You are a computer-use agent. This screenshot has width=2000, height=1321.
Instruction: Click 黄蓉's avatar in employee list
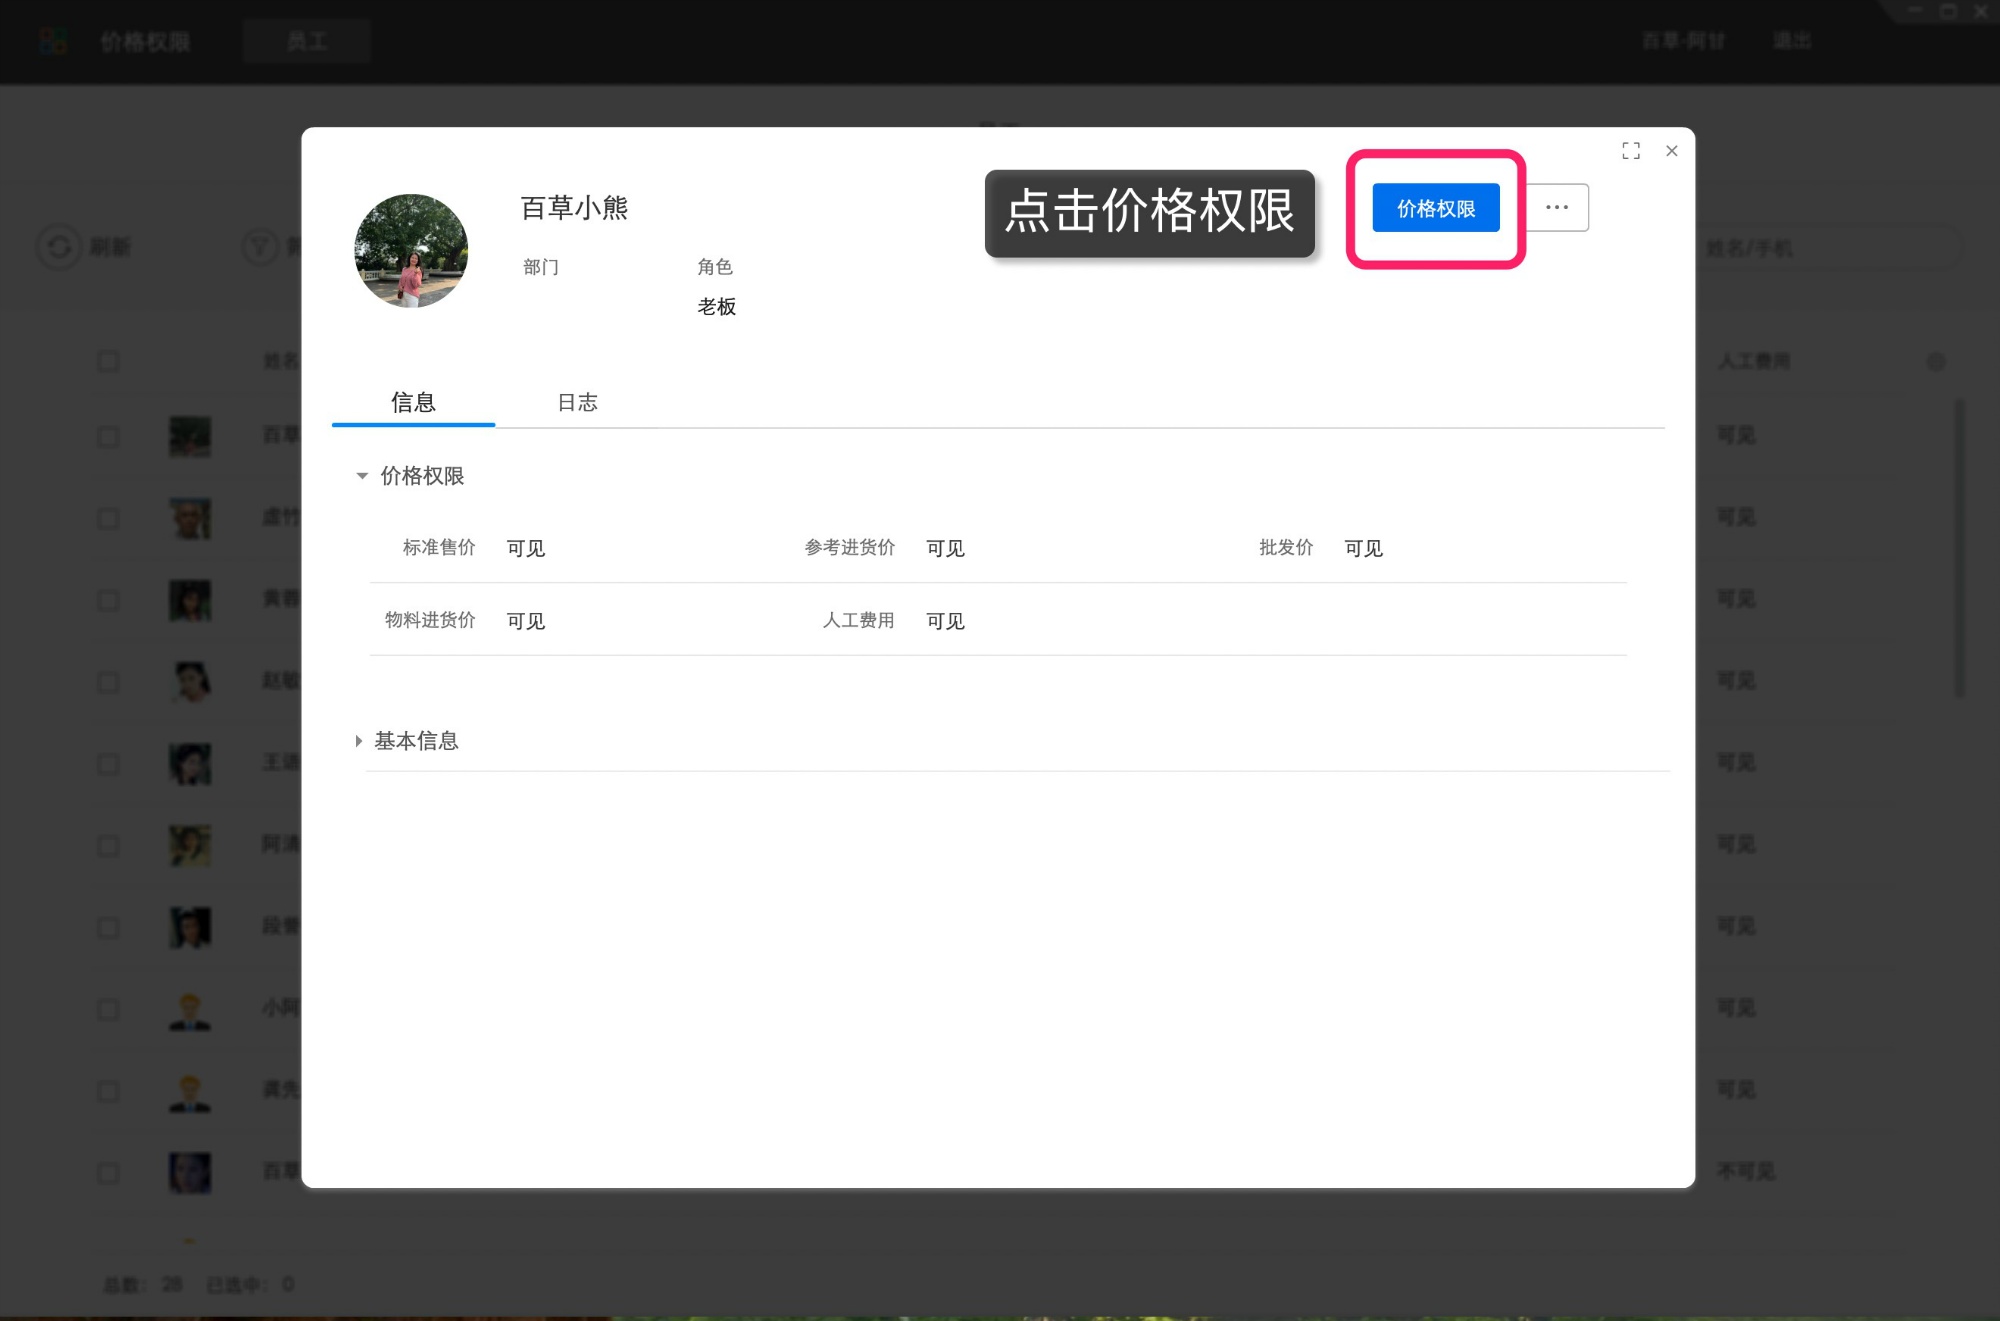click(190, 600)
